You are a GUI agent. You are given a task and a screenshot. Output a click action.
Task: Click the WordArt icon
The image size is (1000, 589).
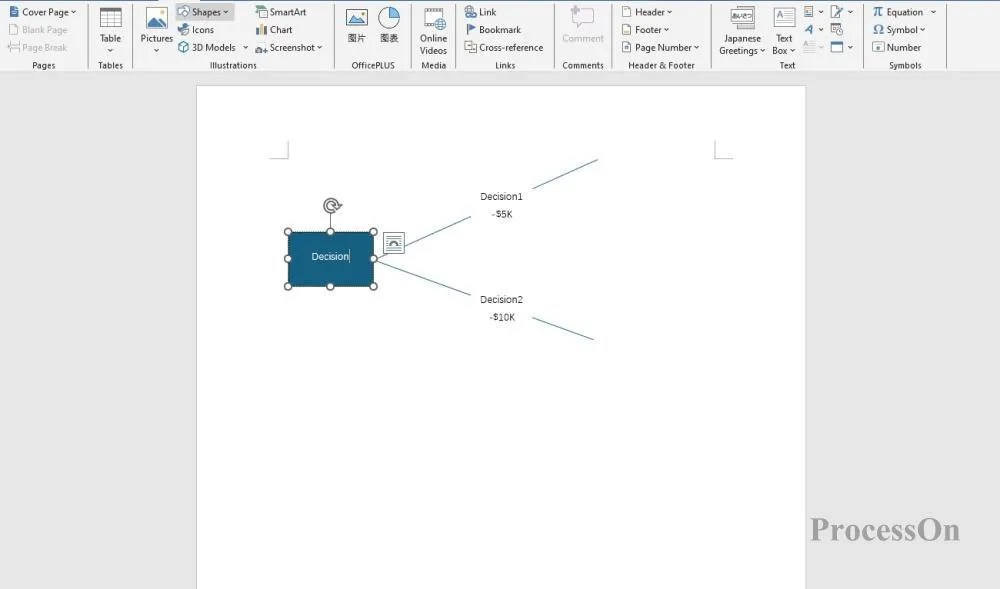point(809,29)
